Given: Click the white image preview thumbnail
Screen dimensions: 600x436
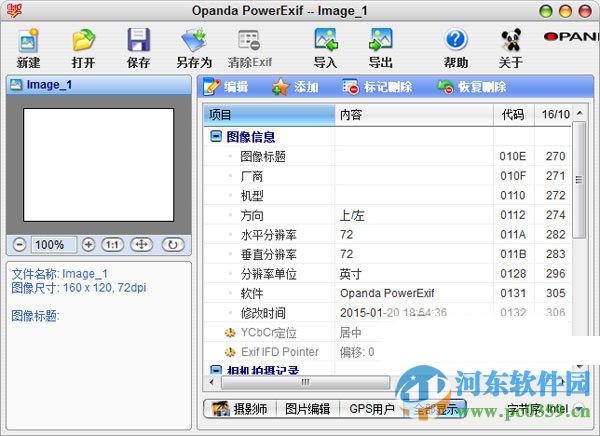Looking at the screenshot, I should tap(98, 165).
